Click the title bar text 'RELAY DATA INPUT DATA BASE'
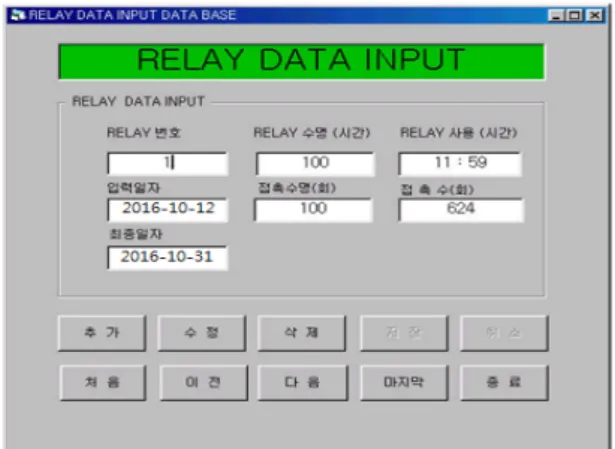 point(133,15)
